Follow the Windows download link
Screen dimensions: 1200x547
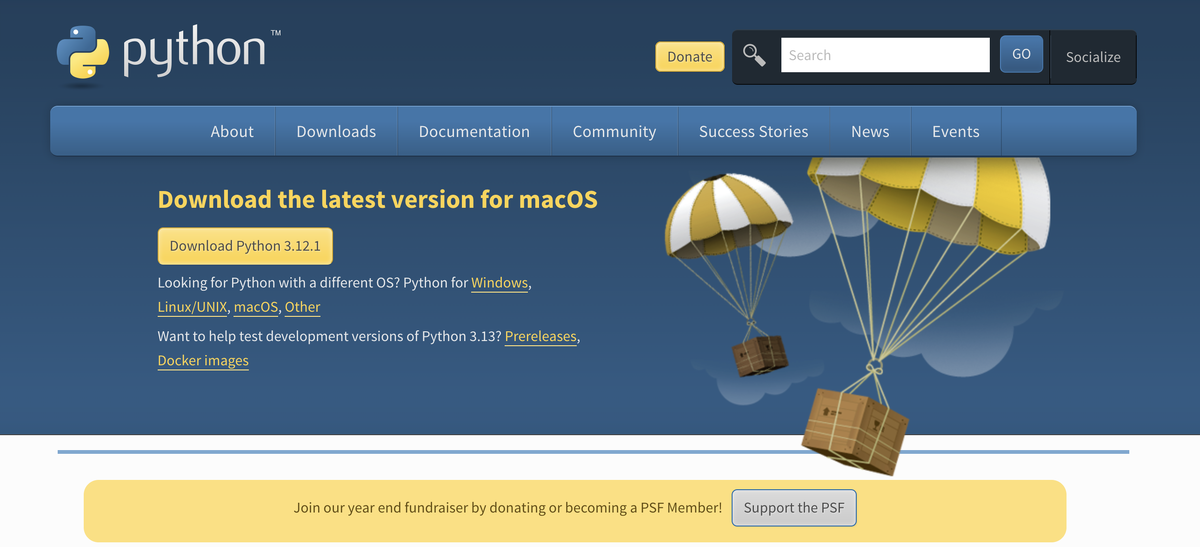(x=499, y=283)
